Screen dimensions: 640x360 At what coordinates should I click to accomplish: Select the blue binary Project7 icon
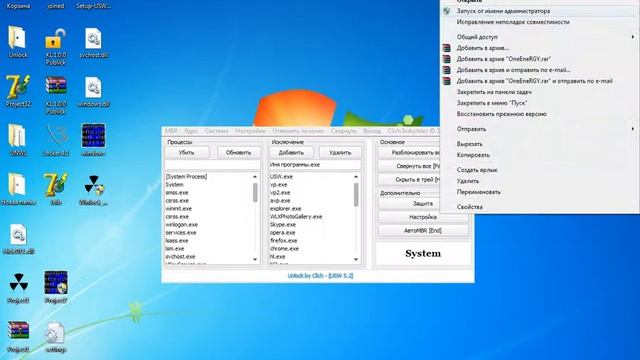click(x=56, y=282)
